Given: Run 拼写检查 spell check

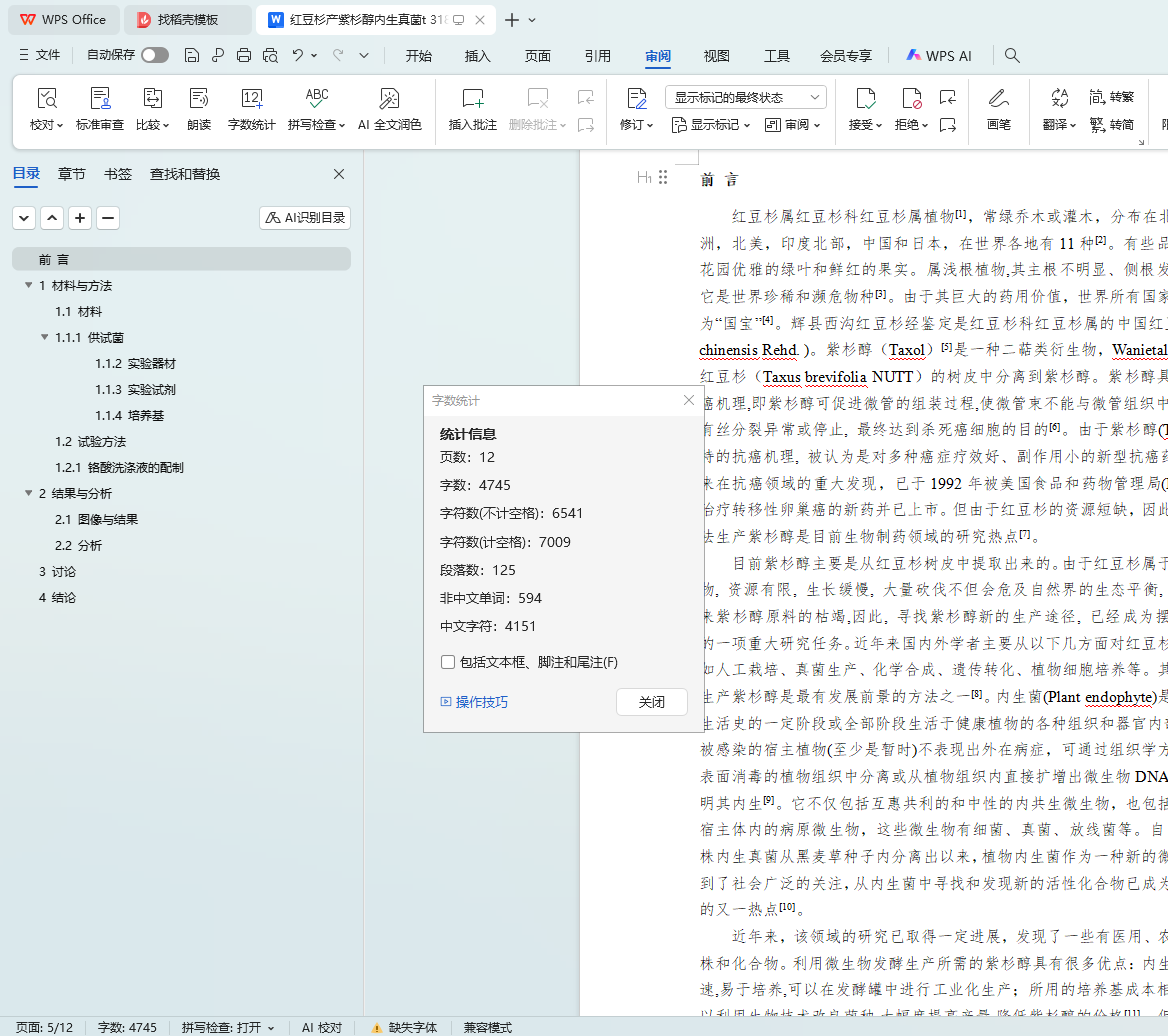Looking at the screenshot, I should (317, 109).
